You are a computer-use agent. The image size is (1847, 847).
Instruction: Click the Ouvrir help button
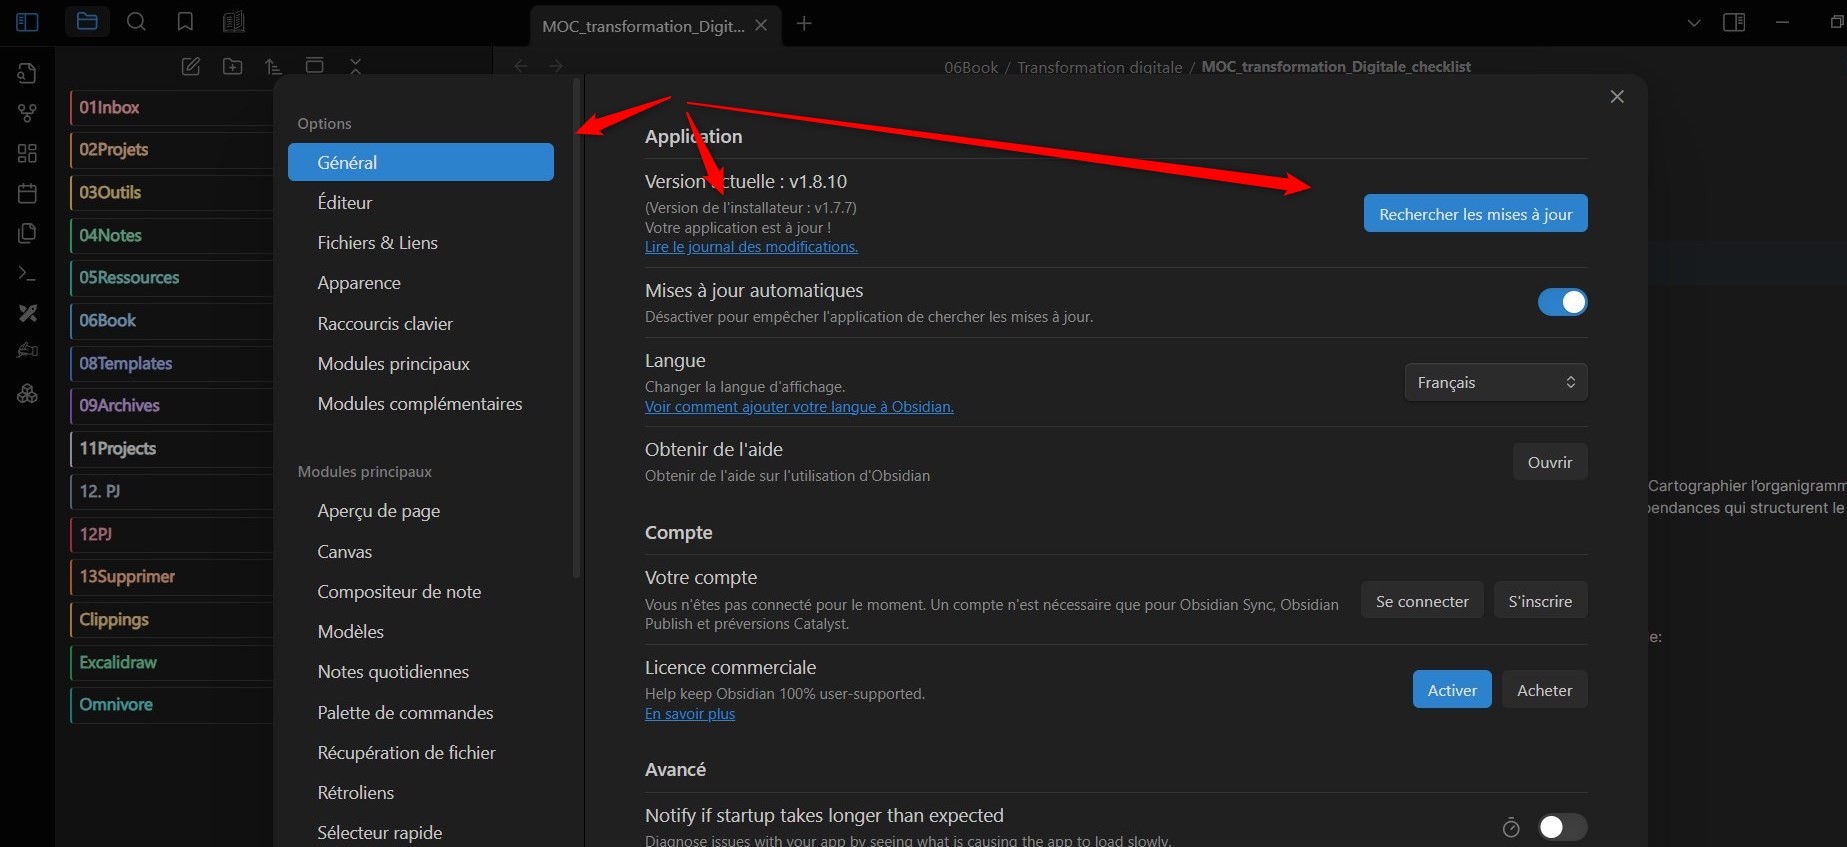[1550, 462]
